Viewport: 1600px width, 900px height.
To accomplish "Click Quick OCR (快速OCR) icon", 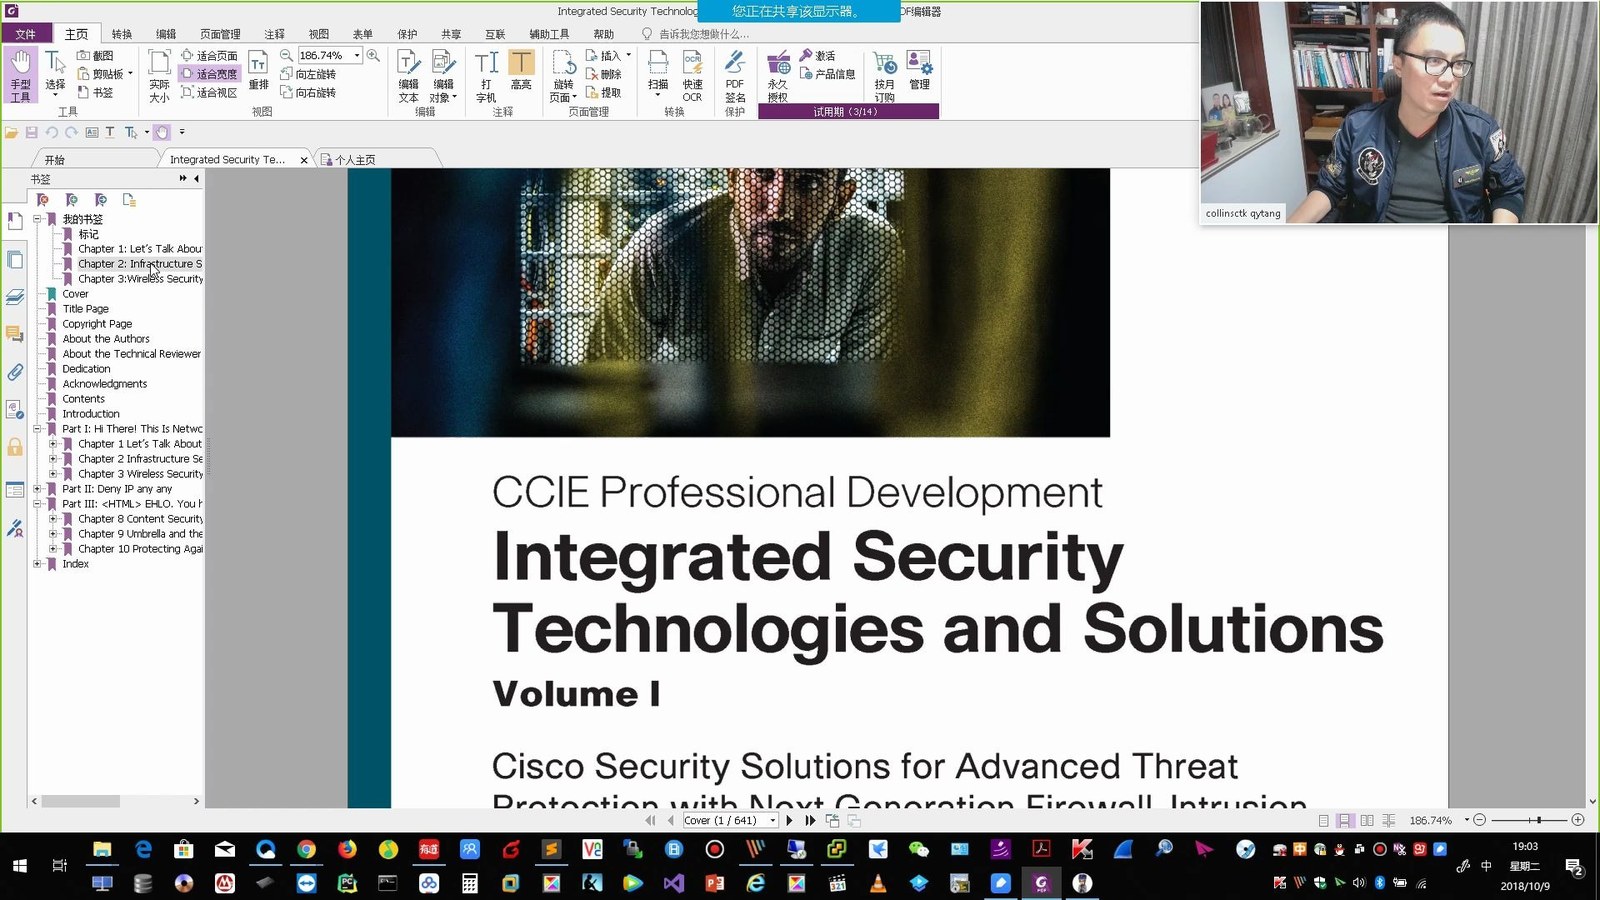I will [x=693, y=76].
